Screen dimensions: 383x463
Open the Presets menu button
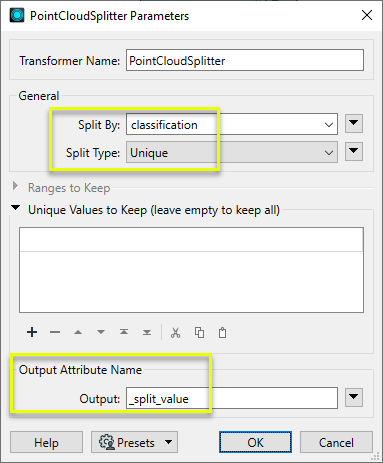[134, 442]
